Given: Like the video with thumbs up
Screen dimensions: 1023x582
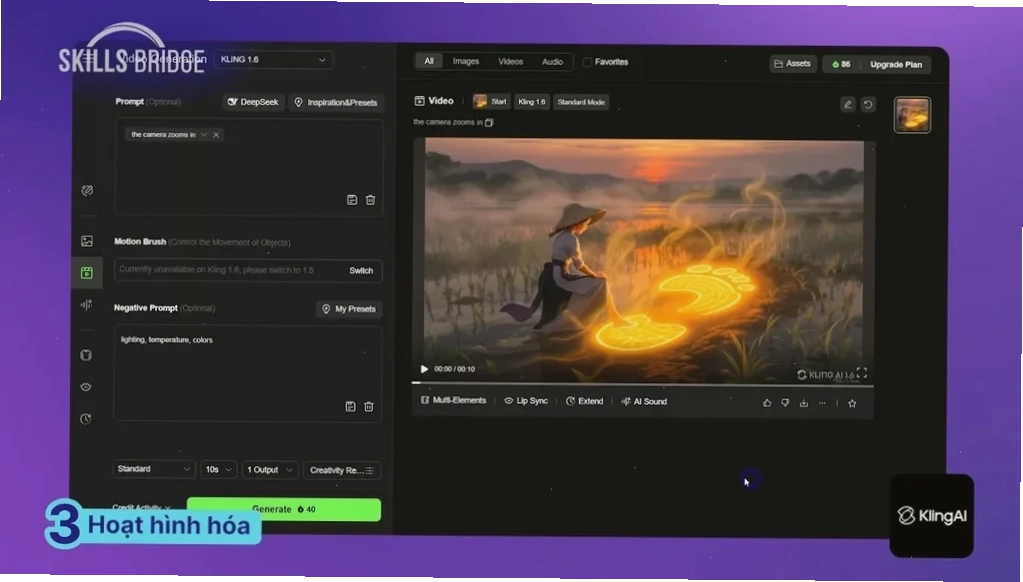Looking at the screenshot, I should point(767,403).
